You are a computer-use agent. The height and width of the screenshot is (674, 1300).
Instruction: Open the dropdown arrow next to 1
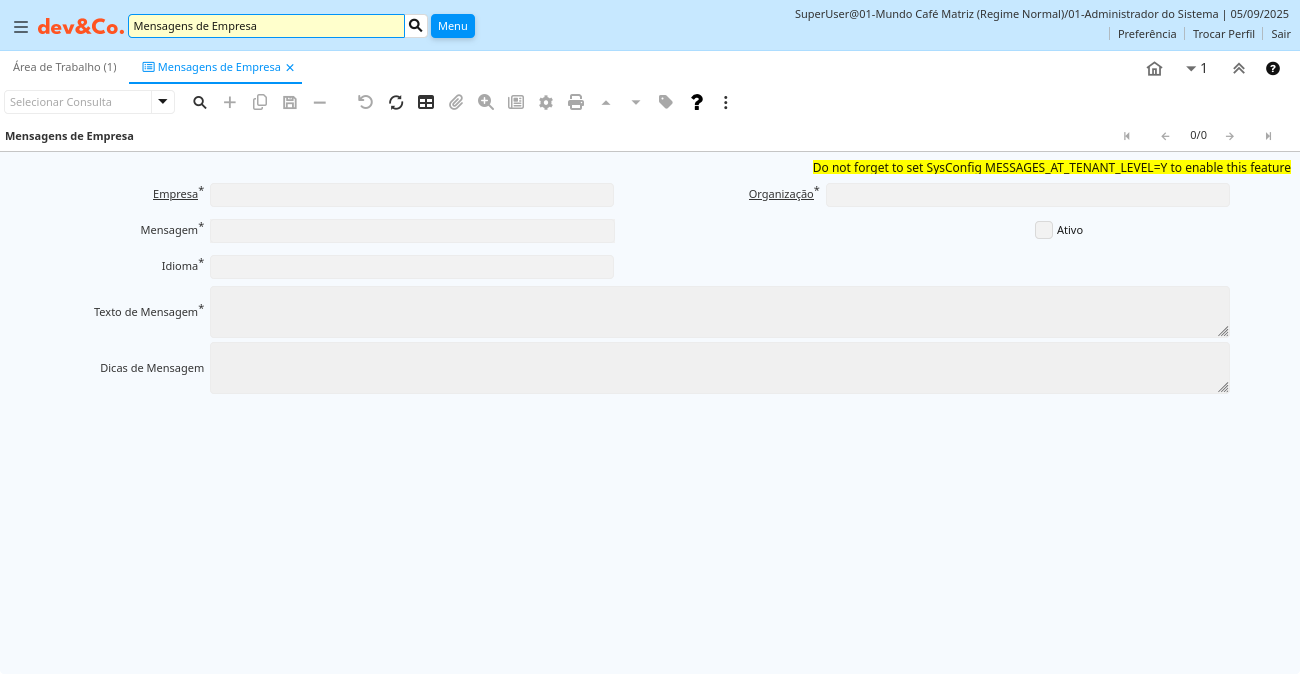tap(1191, 69)
